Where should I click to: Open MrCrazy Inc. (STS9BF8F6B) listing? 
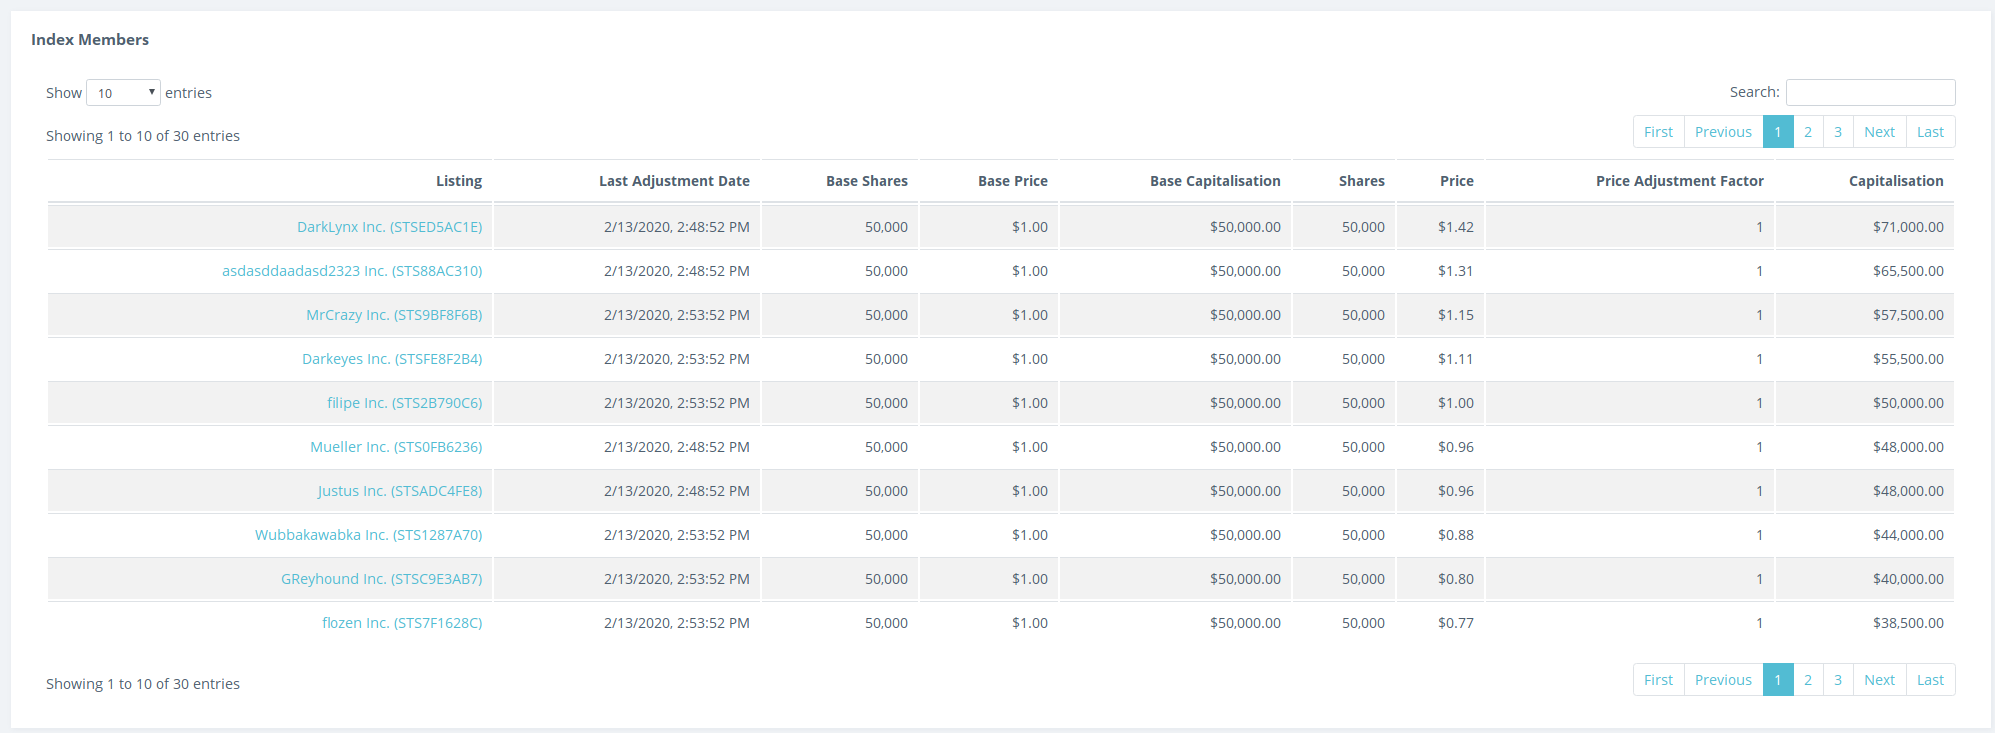(x=394, y=315)
